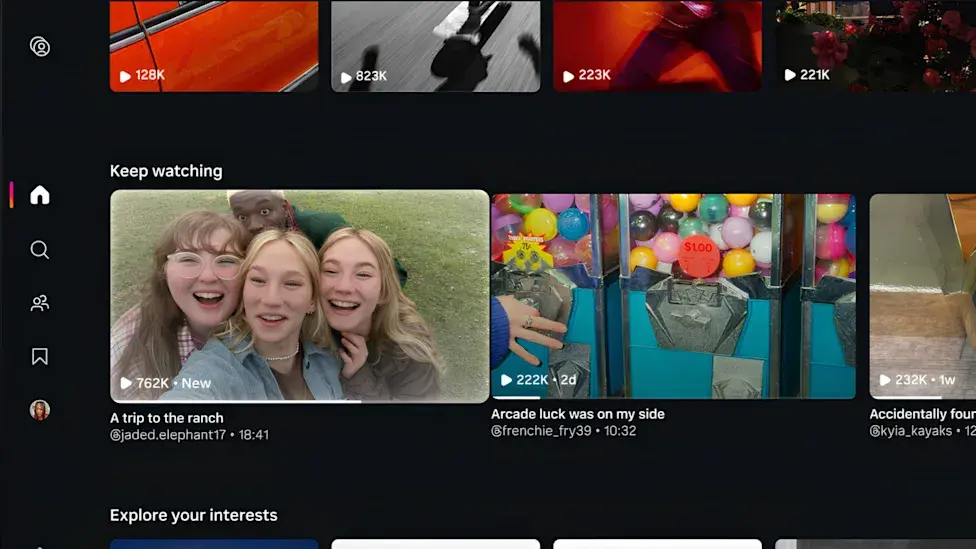The width and height of the screenshot is (976, 549).
Task: Click play icon beside 222K on arcade video
Action: click(x=507, y=380)
